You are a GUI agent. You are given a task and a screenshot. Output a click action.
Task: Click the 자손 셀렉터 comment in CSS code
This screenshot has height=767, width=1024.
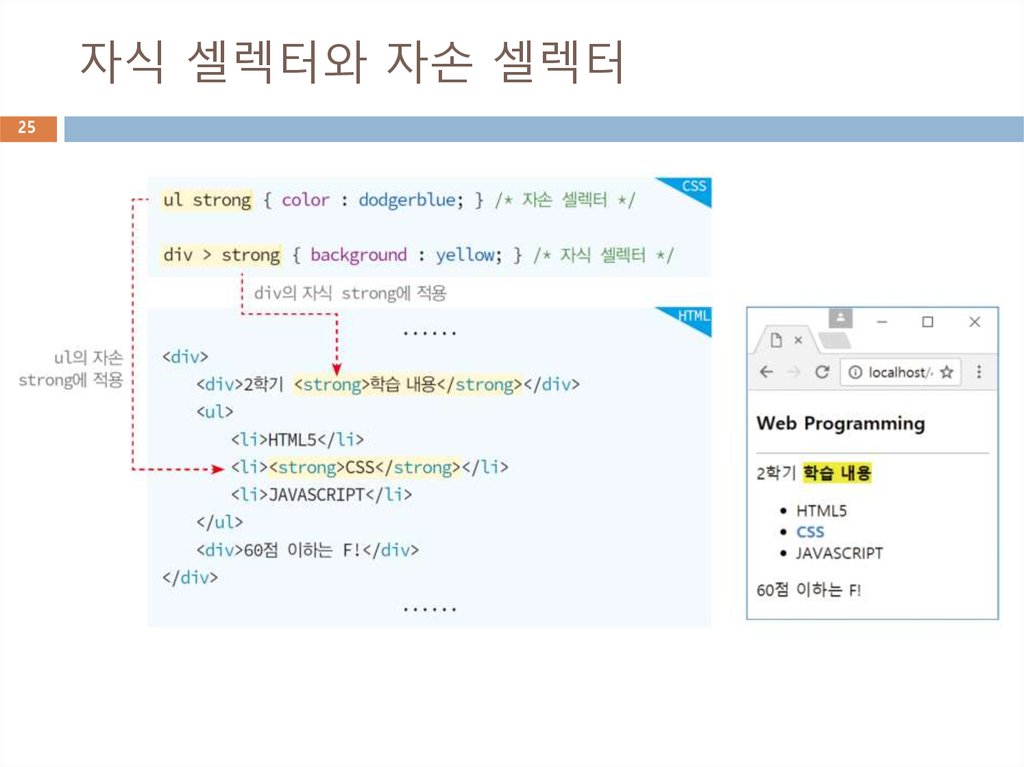(565, 200)
